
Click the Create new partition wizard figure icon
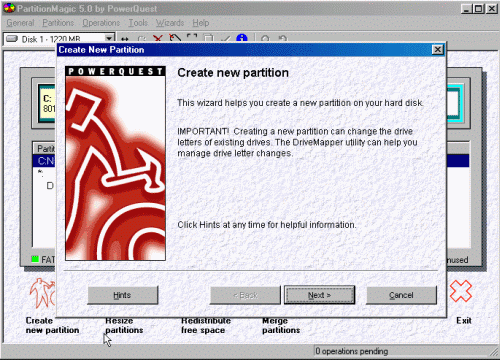click(42, 293)
